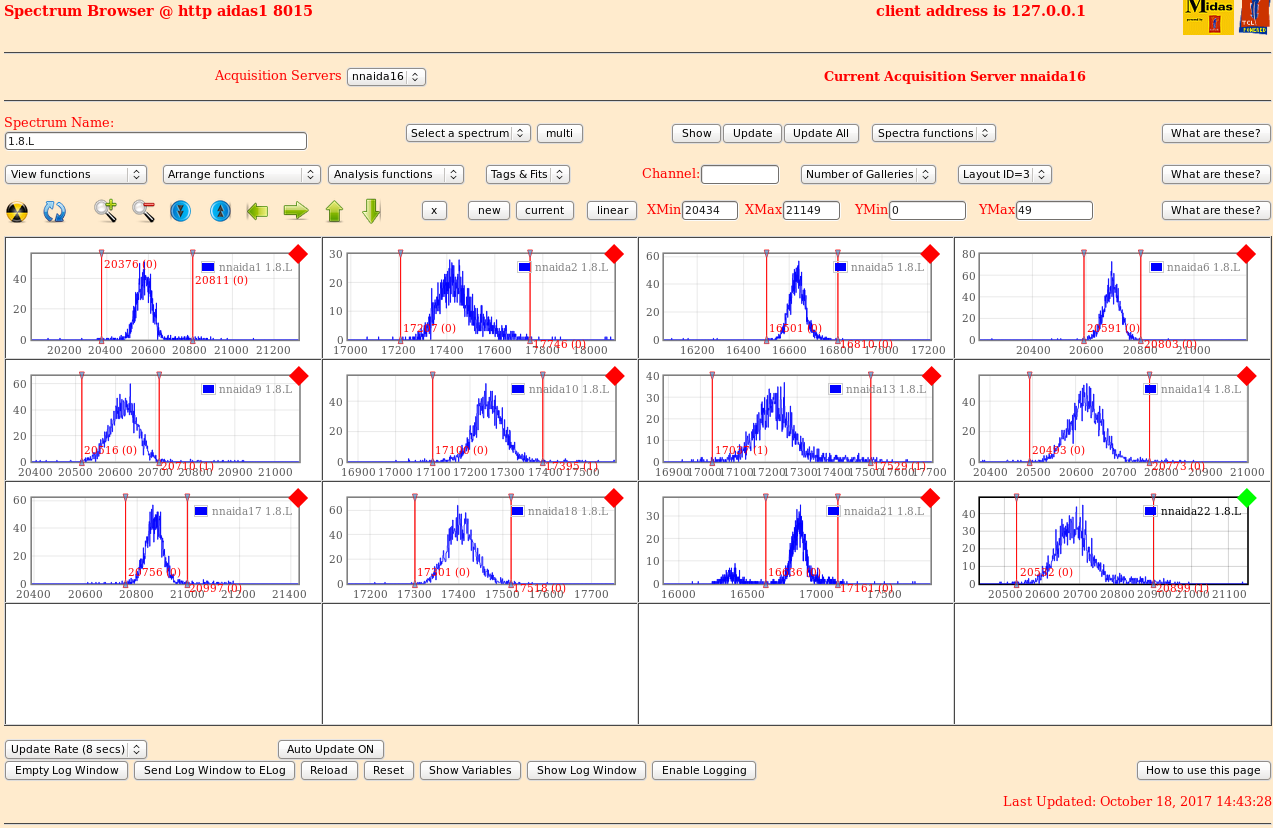
Task: Click the blue double up-arrow icon
Action: coord(220,211)
